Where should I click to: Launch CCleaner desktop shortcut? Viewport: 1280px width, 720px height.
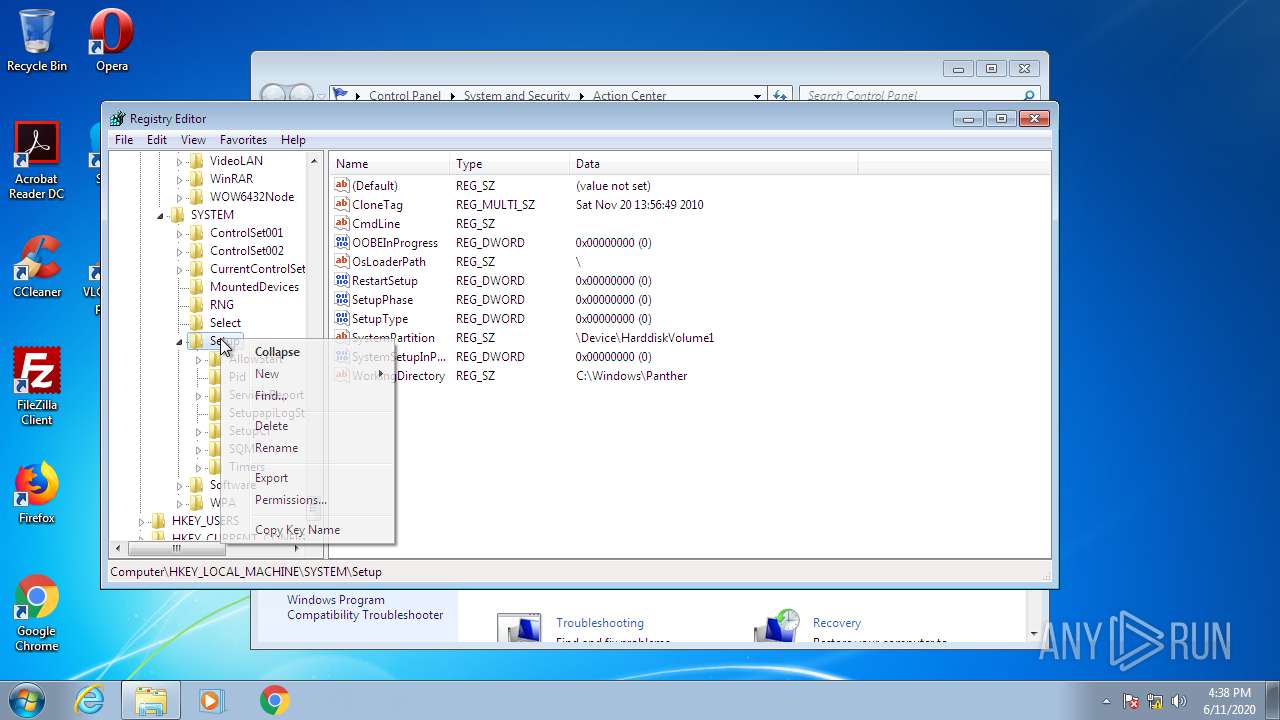37,266
